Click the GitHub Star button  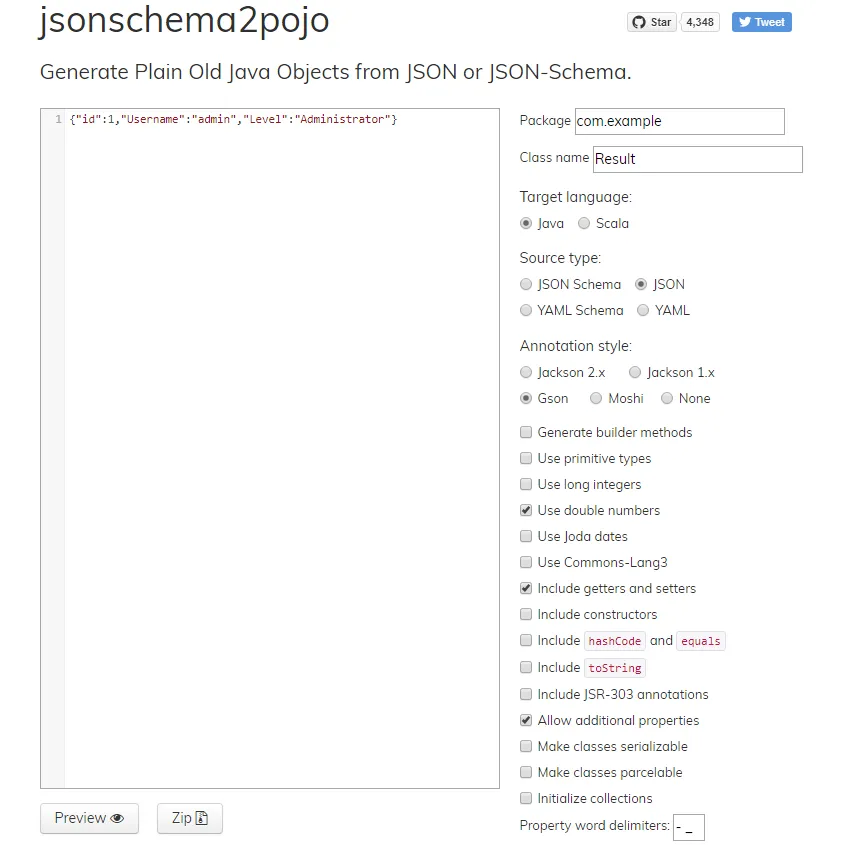pyautogui.click(x=652, y=22)
